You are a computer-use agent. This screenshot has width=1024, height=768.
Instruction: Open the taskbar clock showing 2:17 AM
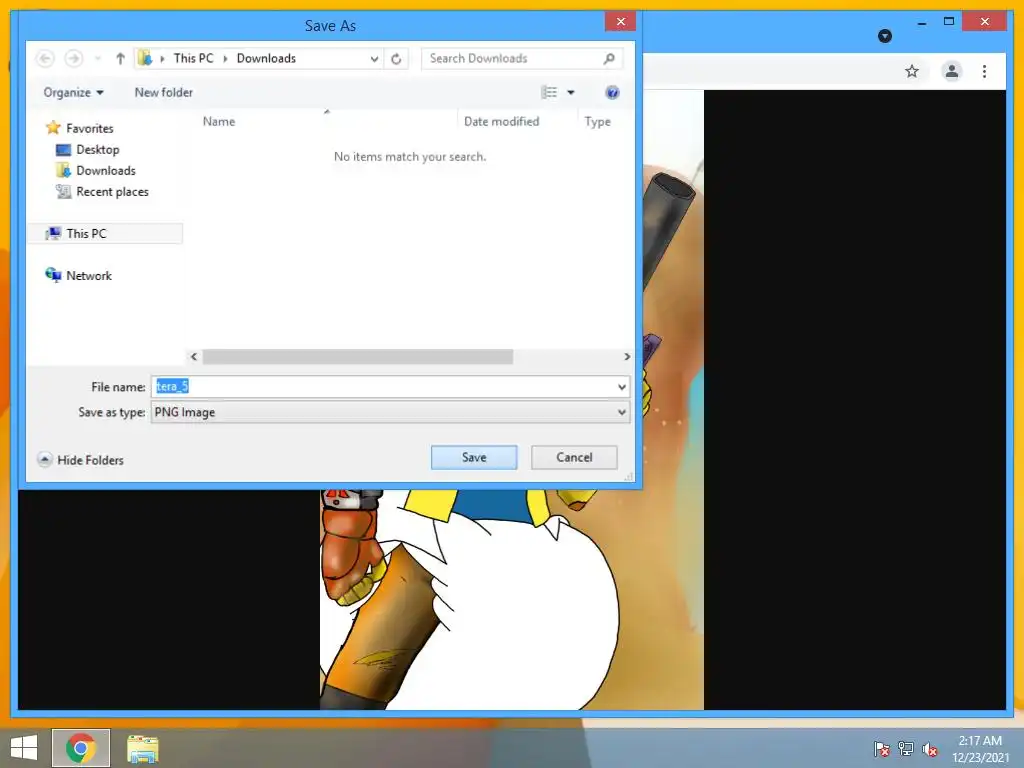coord(980,749)
